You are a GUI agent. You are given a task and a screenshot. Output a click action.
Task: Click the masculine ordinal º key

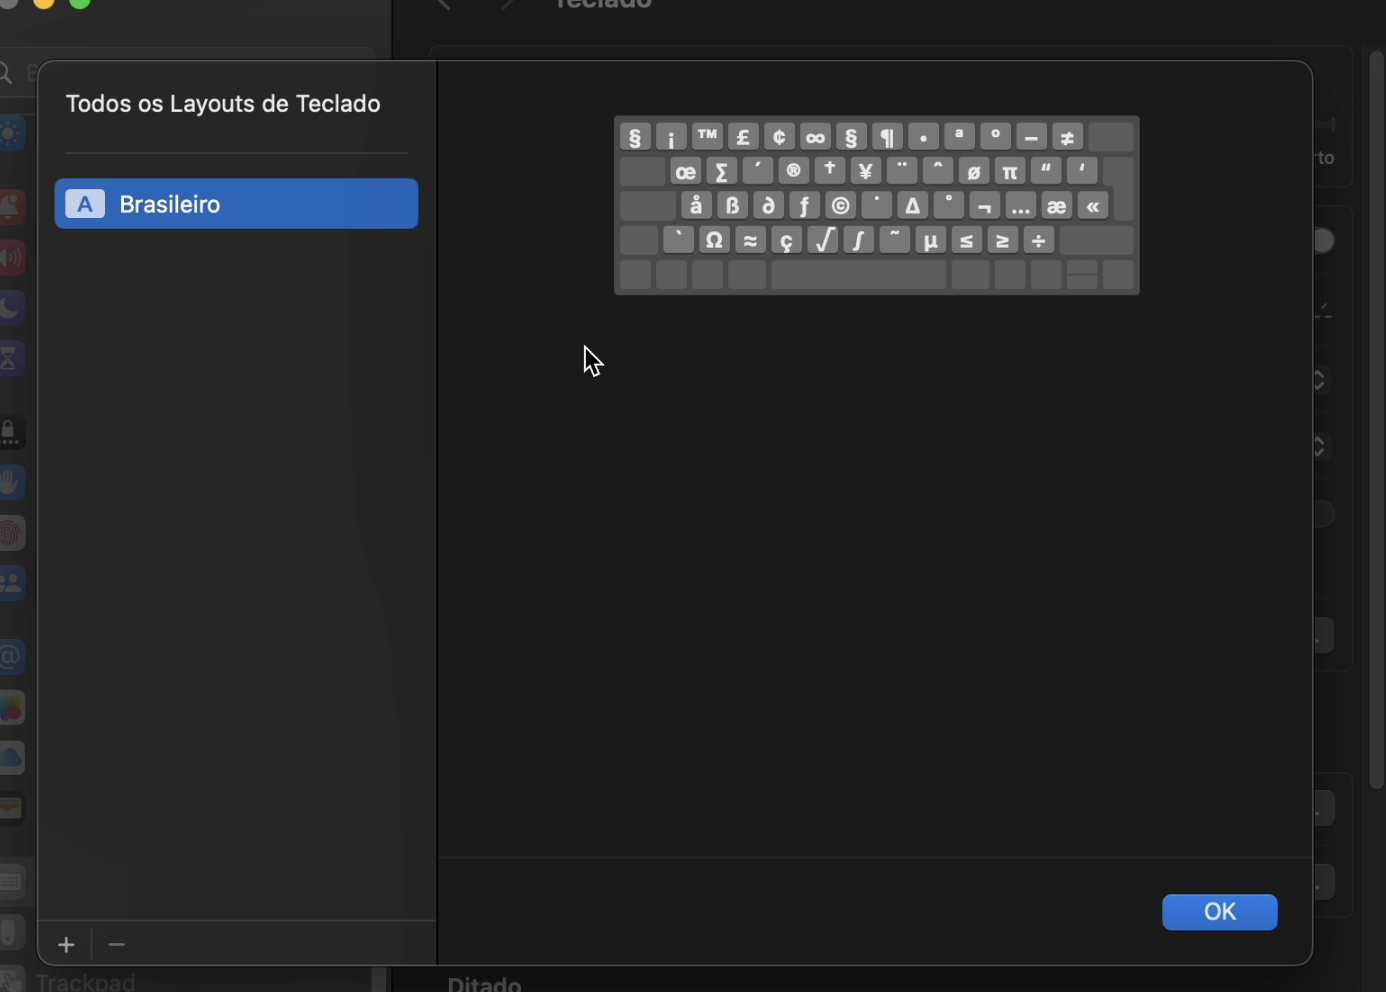tap(995, 137)
